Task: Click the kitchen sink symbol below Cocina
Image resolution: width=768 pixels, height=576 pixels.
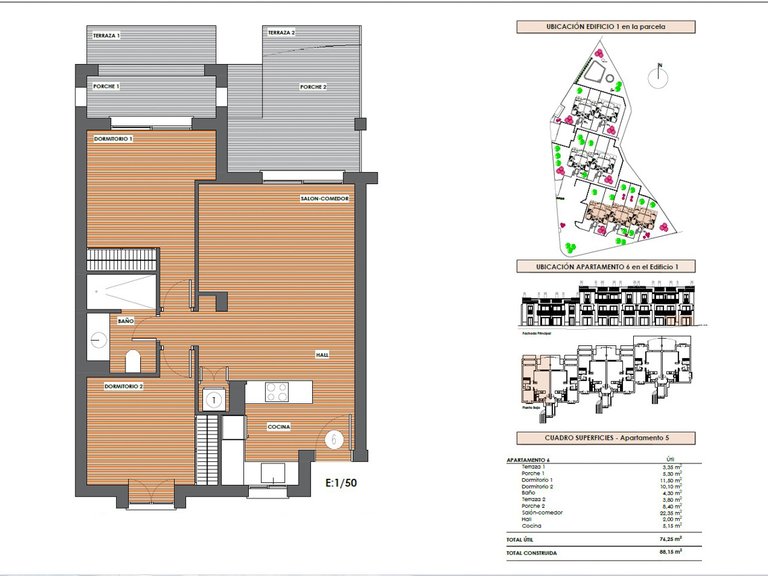Action: click(x=272, y=473)
